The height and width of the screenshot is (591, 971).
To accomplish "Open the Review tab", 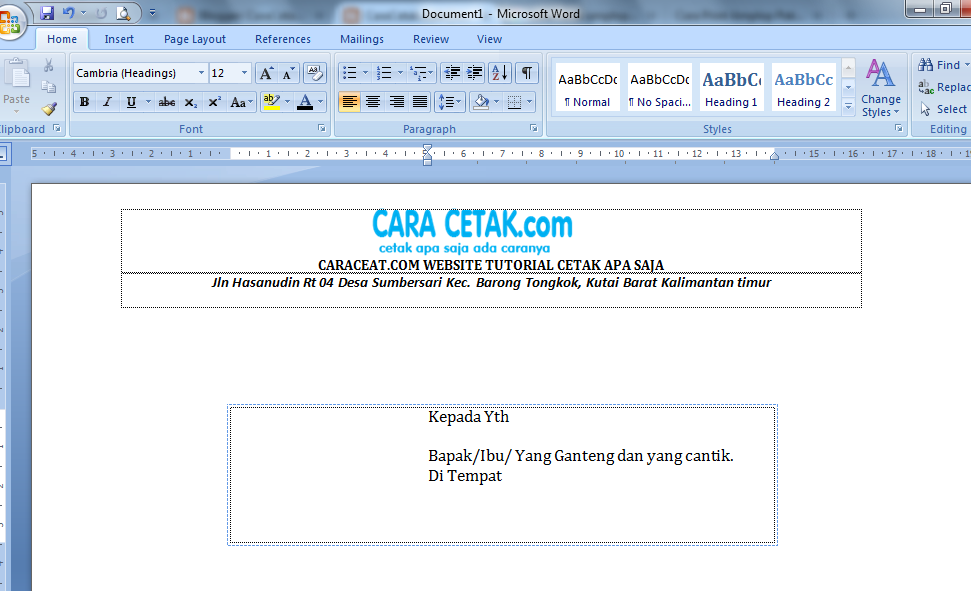I will [x=431, y=39].
